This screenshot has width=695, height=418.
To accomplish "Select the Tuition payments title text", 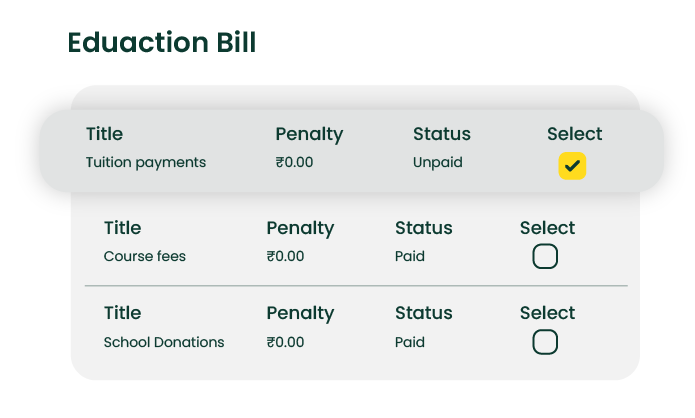I will [x=146, y=162].
